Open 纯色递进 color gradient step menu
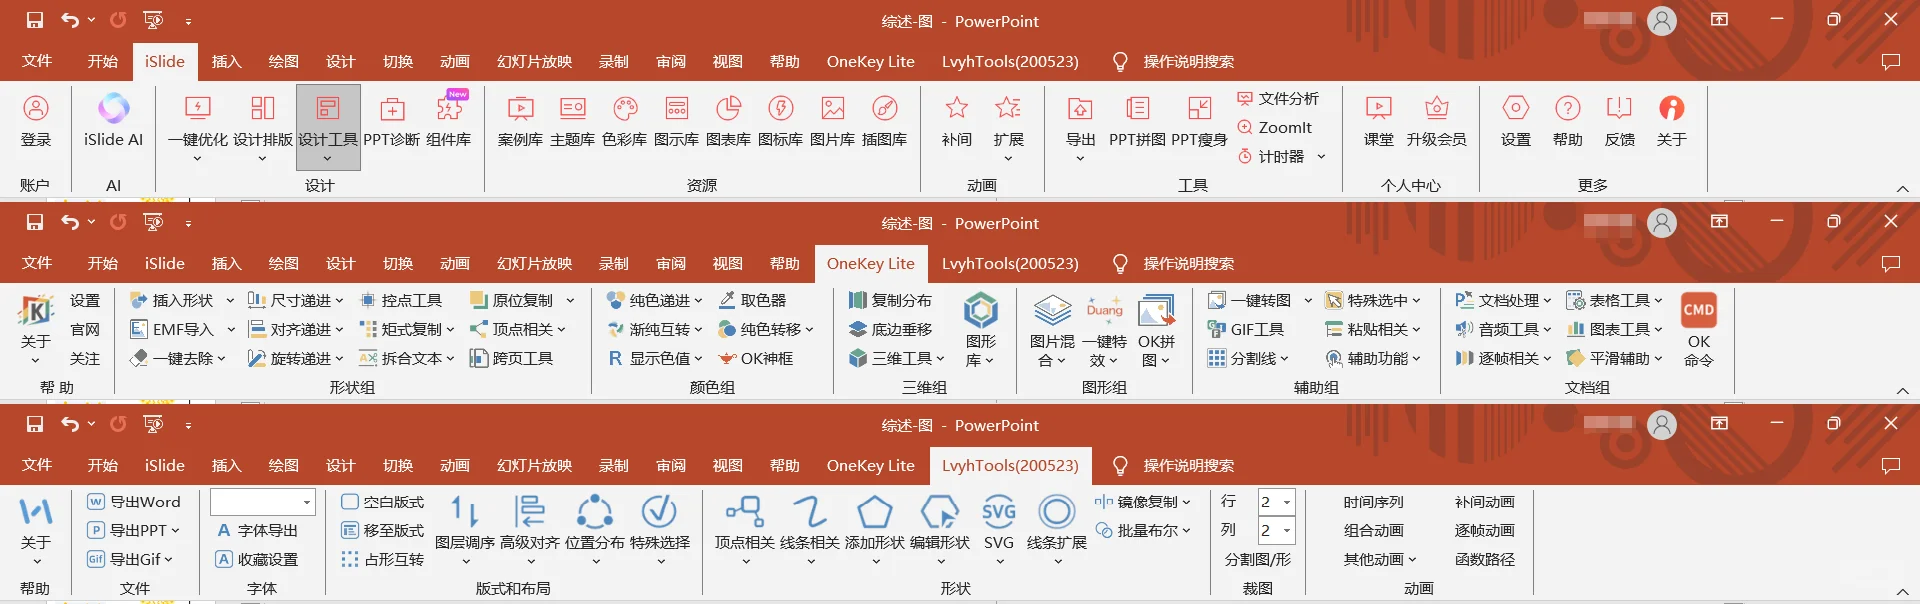This screenshot has width=1920, height=604. [654, 300]
